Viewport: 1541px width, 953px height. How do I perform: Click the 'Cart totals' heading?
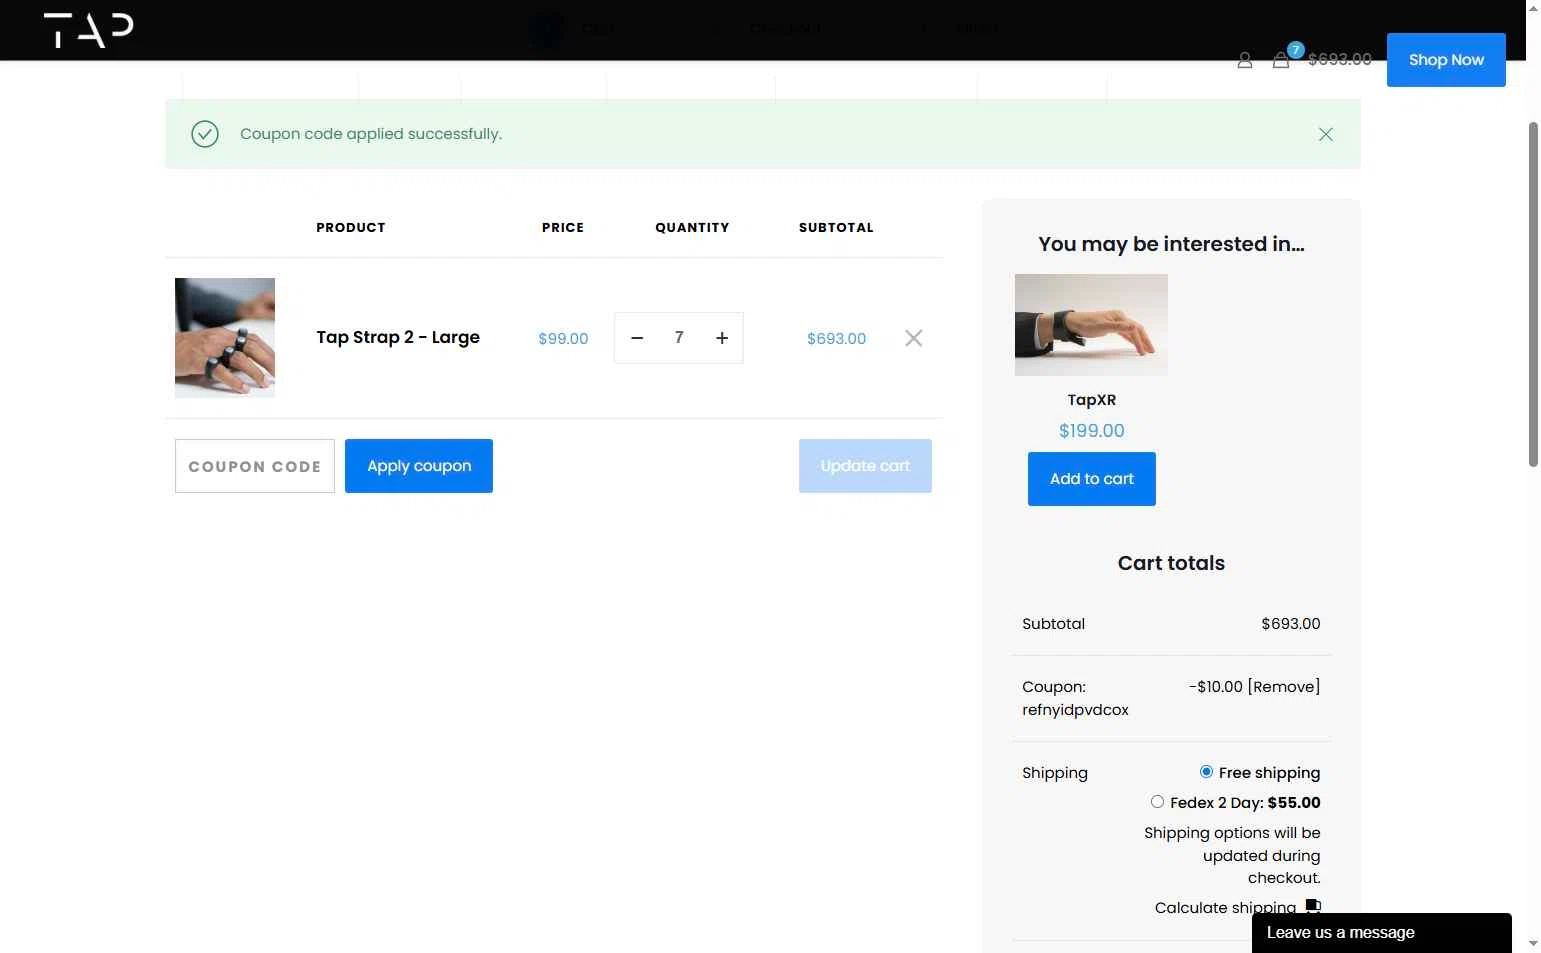point(1171,563)
